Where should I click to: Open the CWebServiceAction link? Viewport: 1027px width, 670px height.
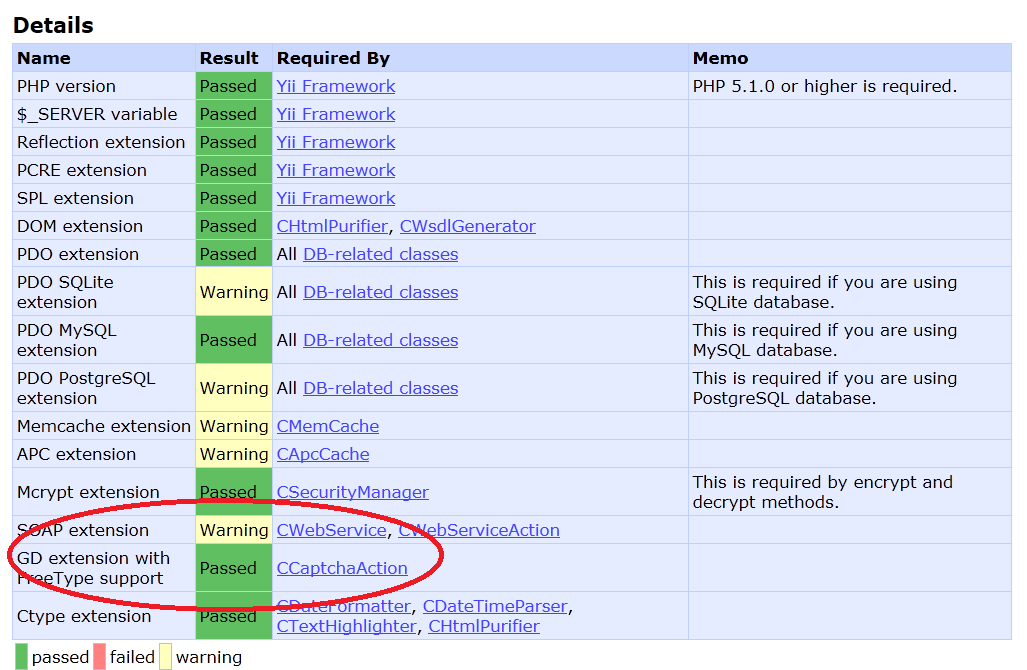tap(478, 530)
